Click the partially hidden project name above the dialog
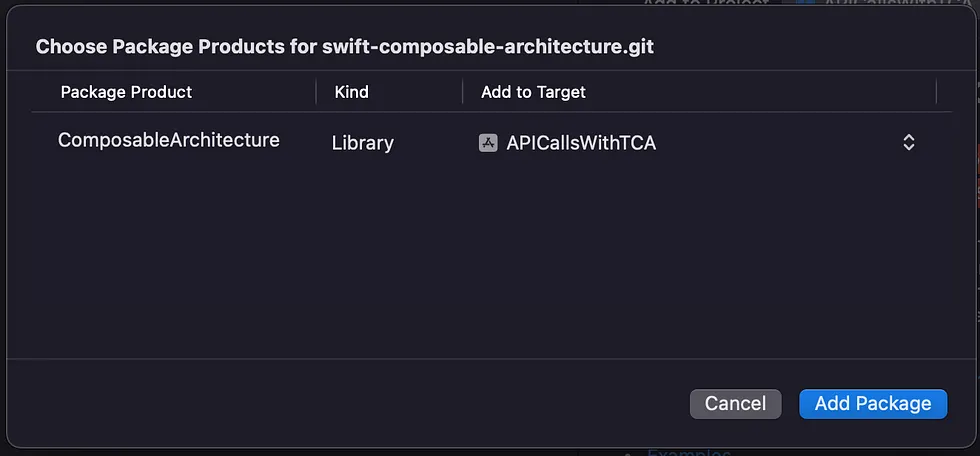 click(x=894, y=2)
